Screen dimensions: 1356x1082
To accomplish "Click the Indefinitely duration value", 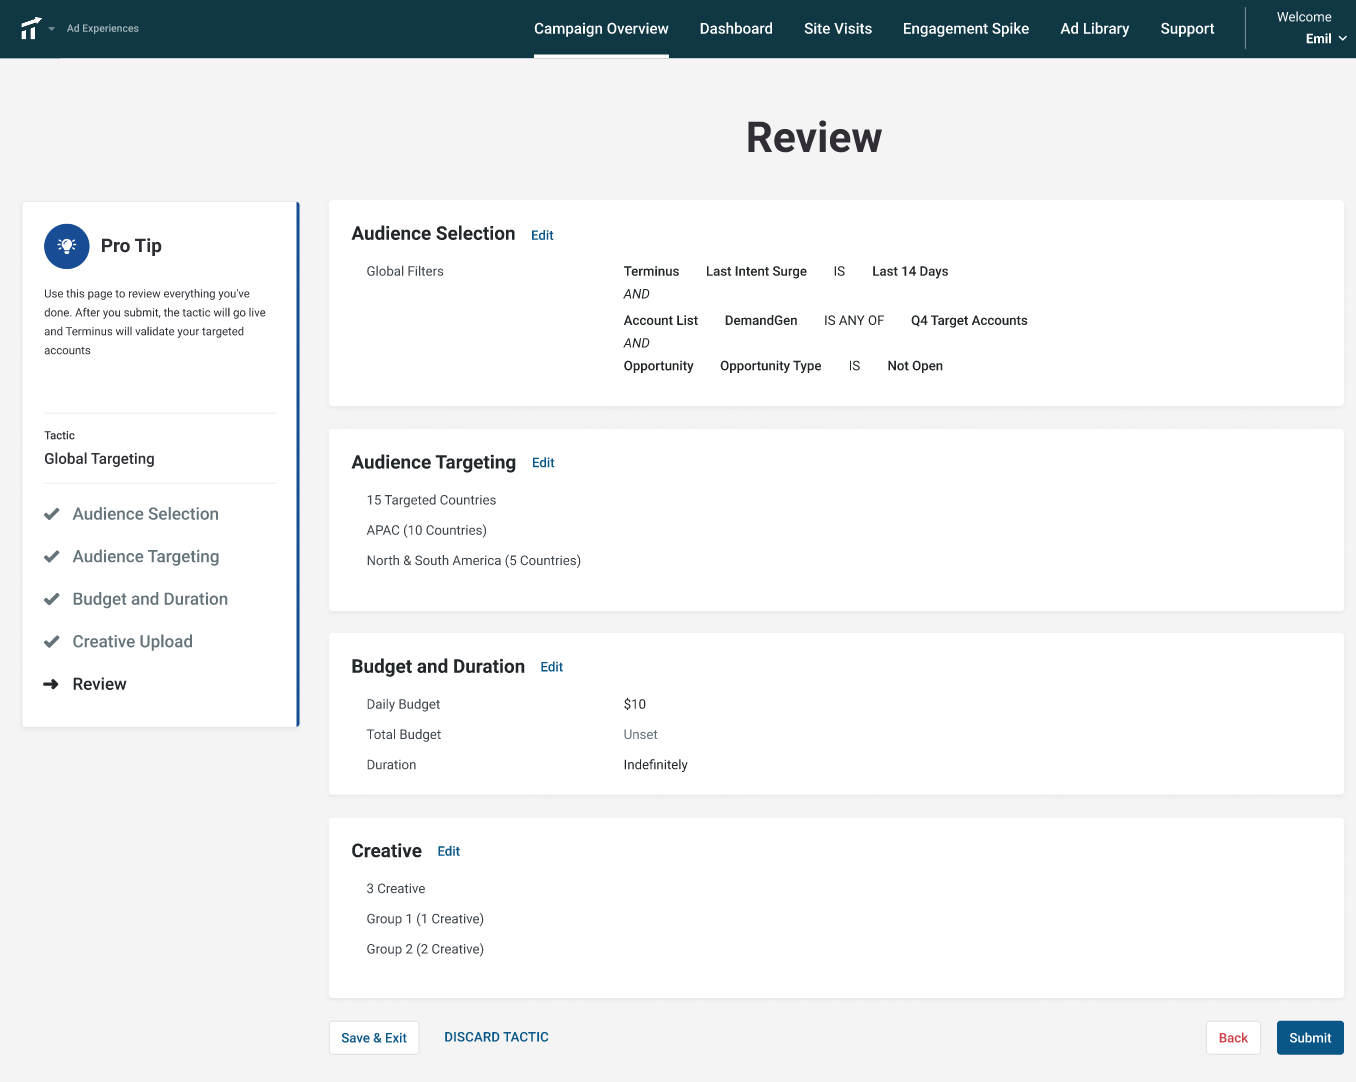I will click(x=656, y=765).
